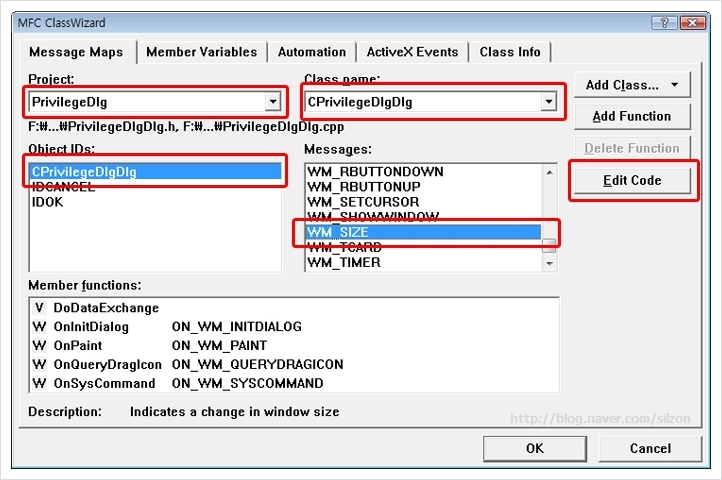Click the Messages list scrollbar thumb
Screen dimensions: 722x480
coord(549,246)
